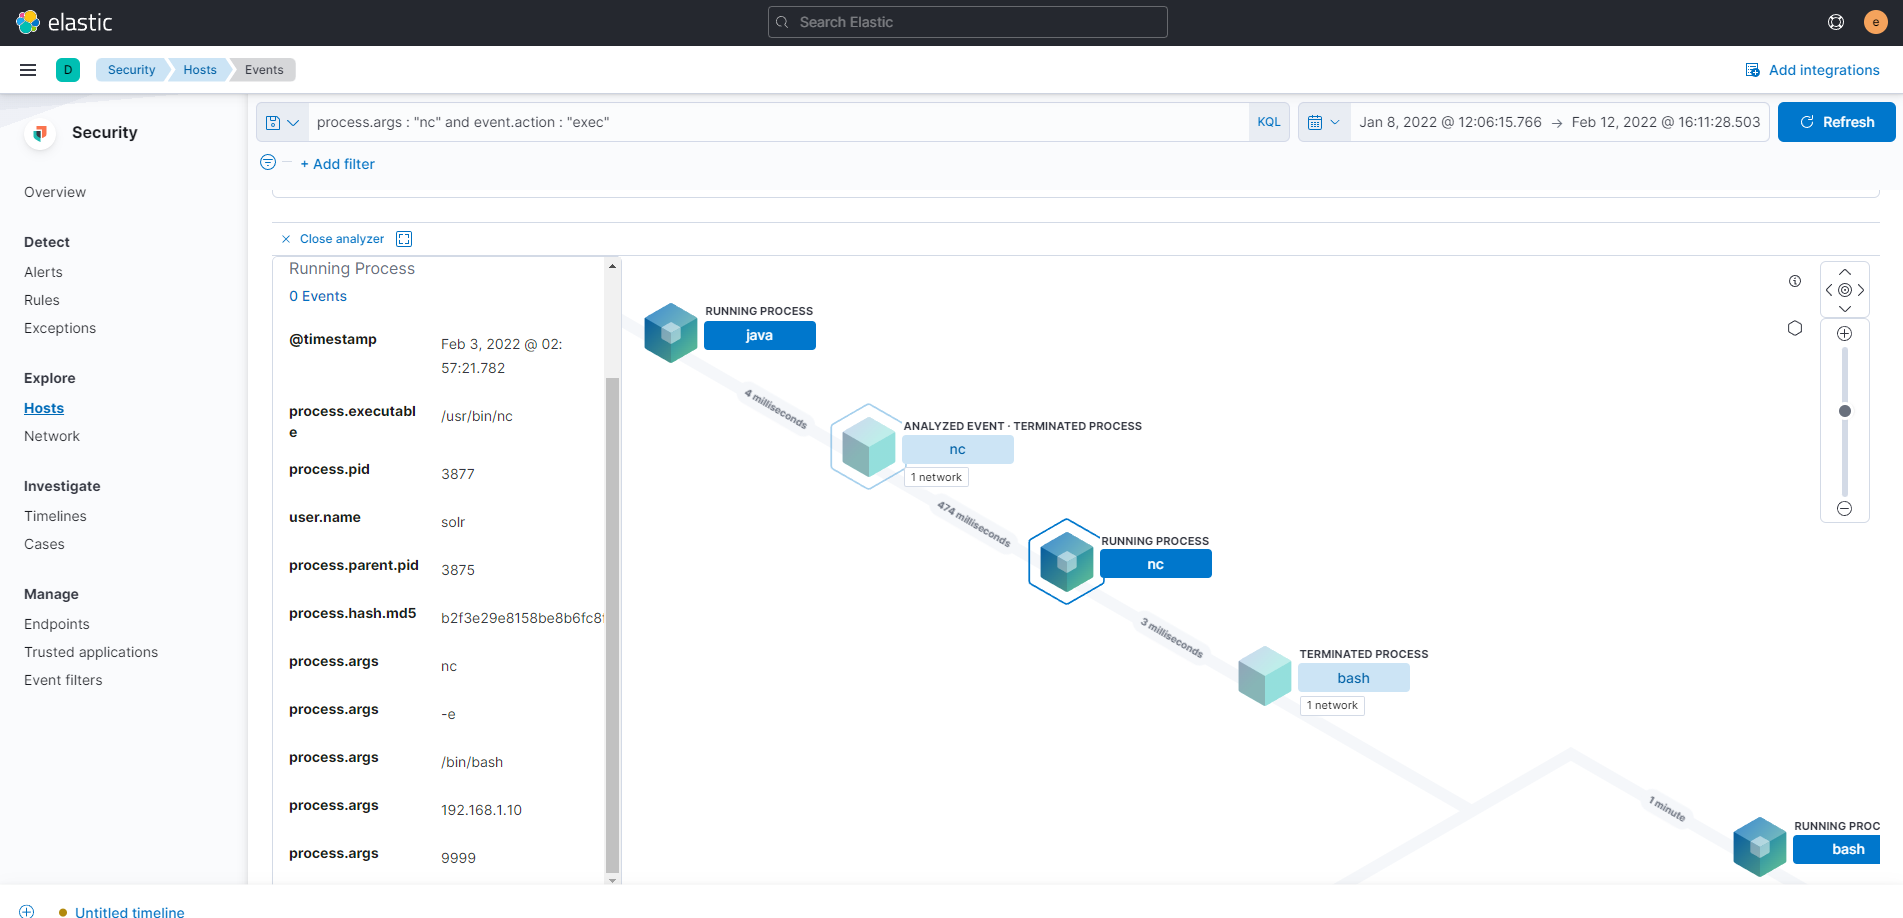Screen dimensions: 1903x918
Task: Toggle the KQL query language switch
Action: click(x=1268, y=122)
